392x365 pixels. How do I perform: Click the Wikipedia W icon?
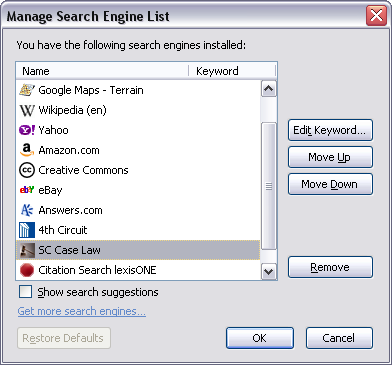click(x=27, y=110)
